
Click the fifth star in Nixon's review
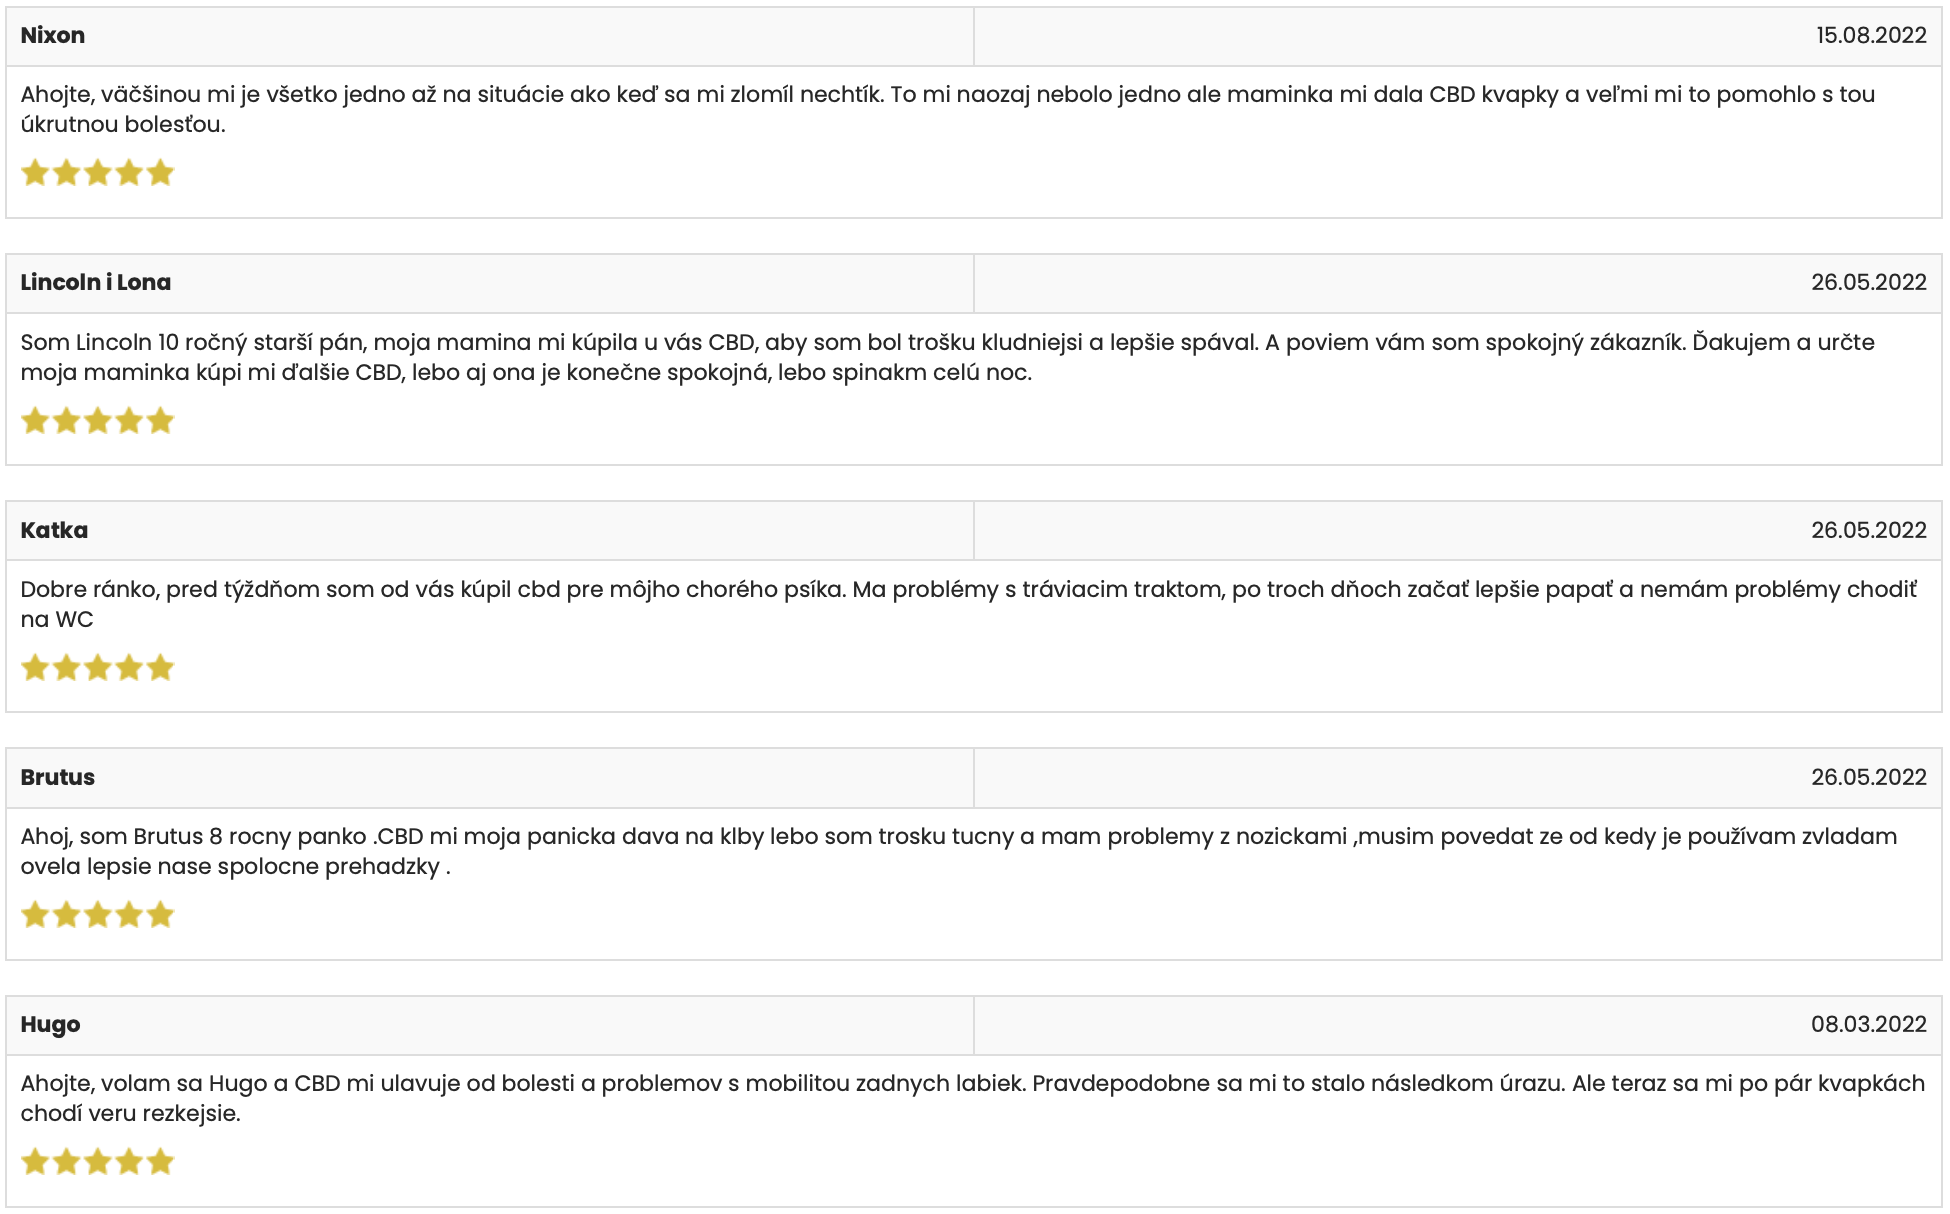point(160,173)
